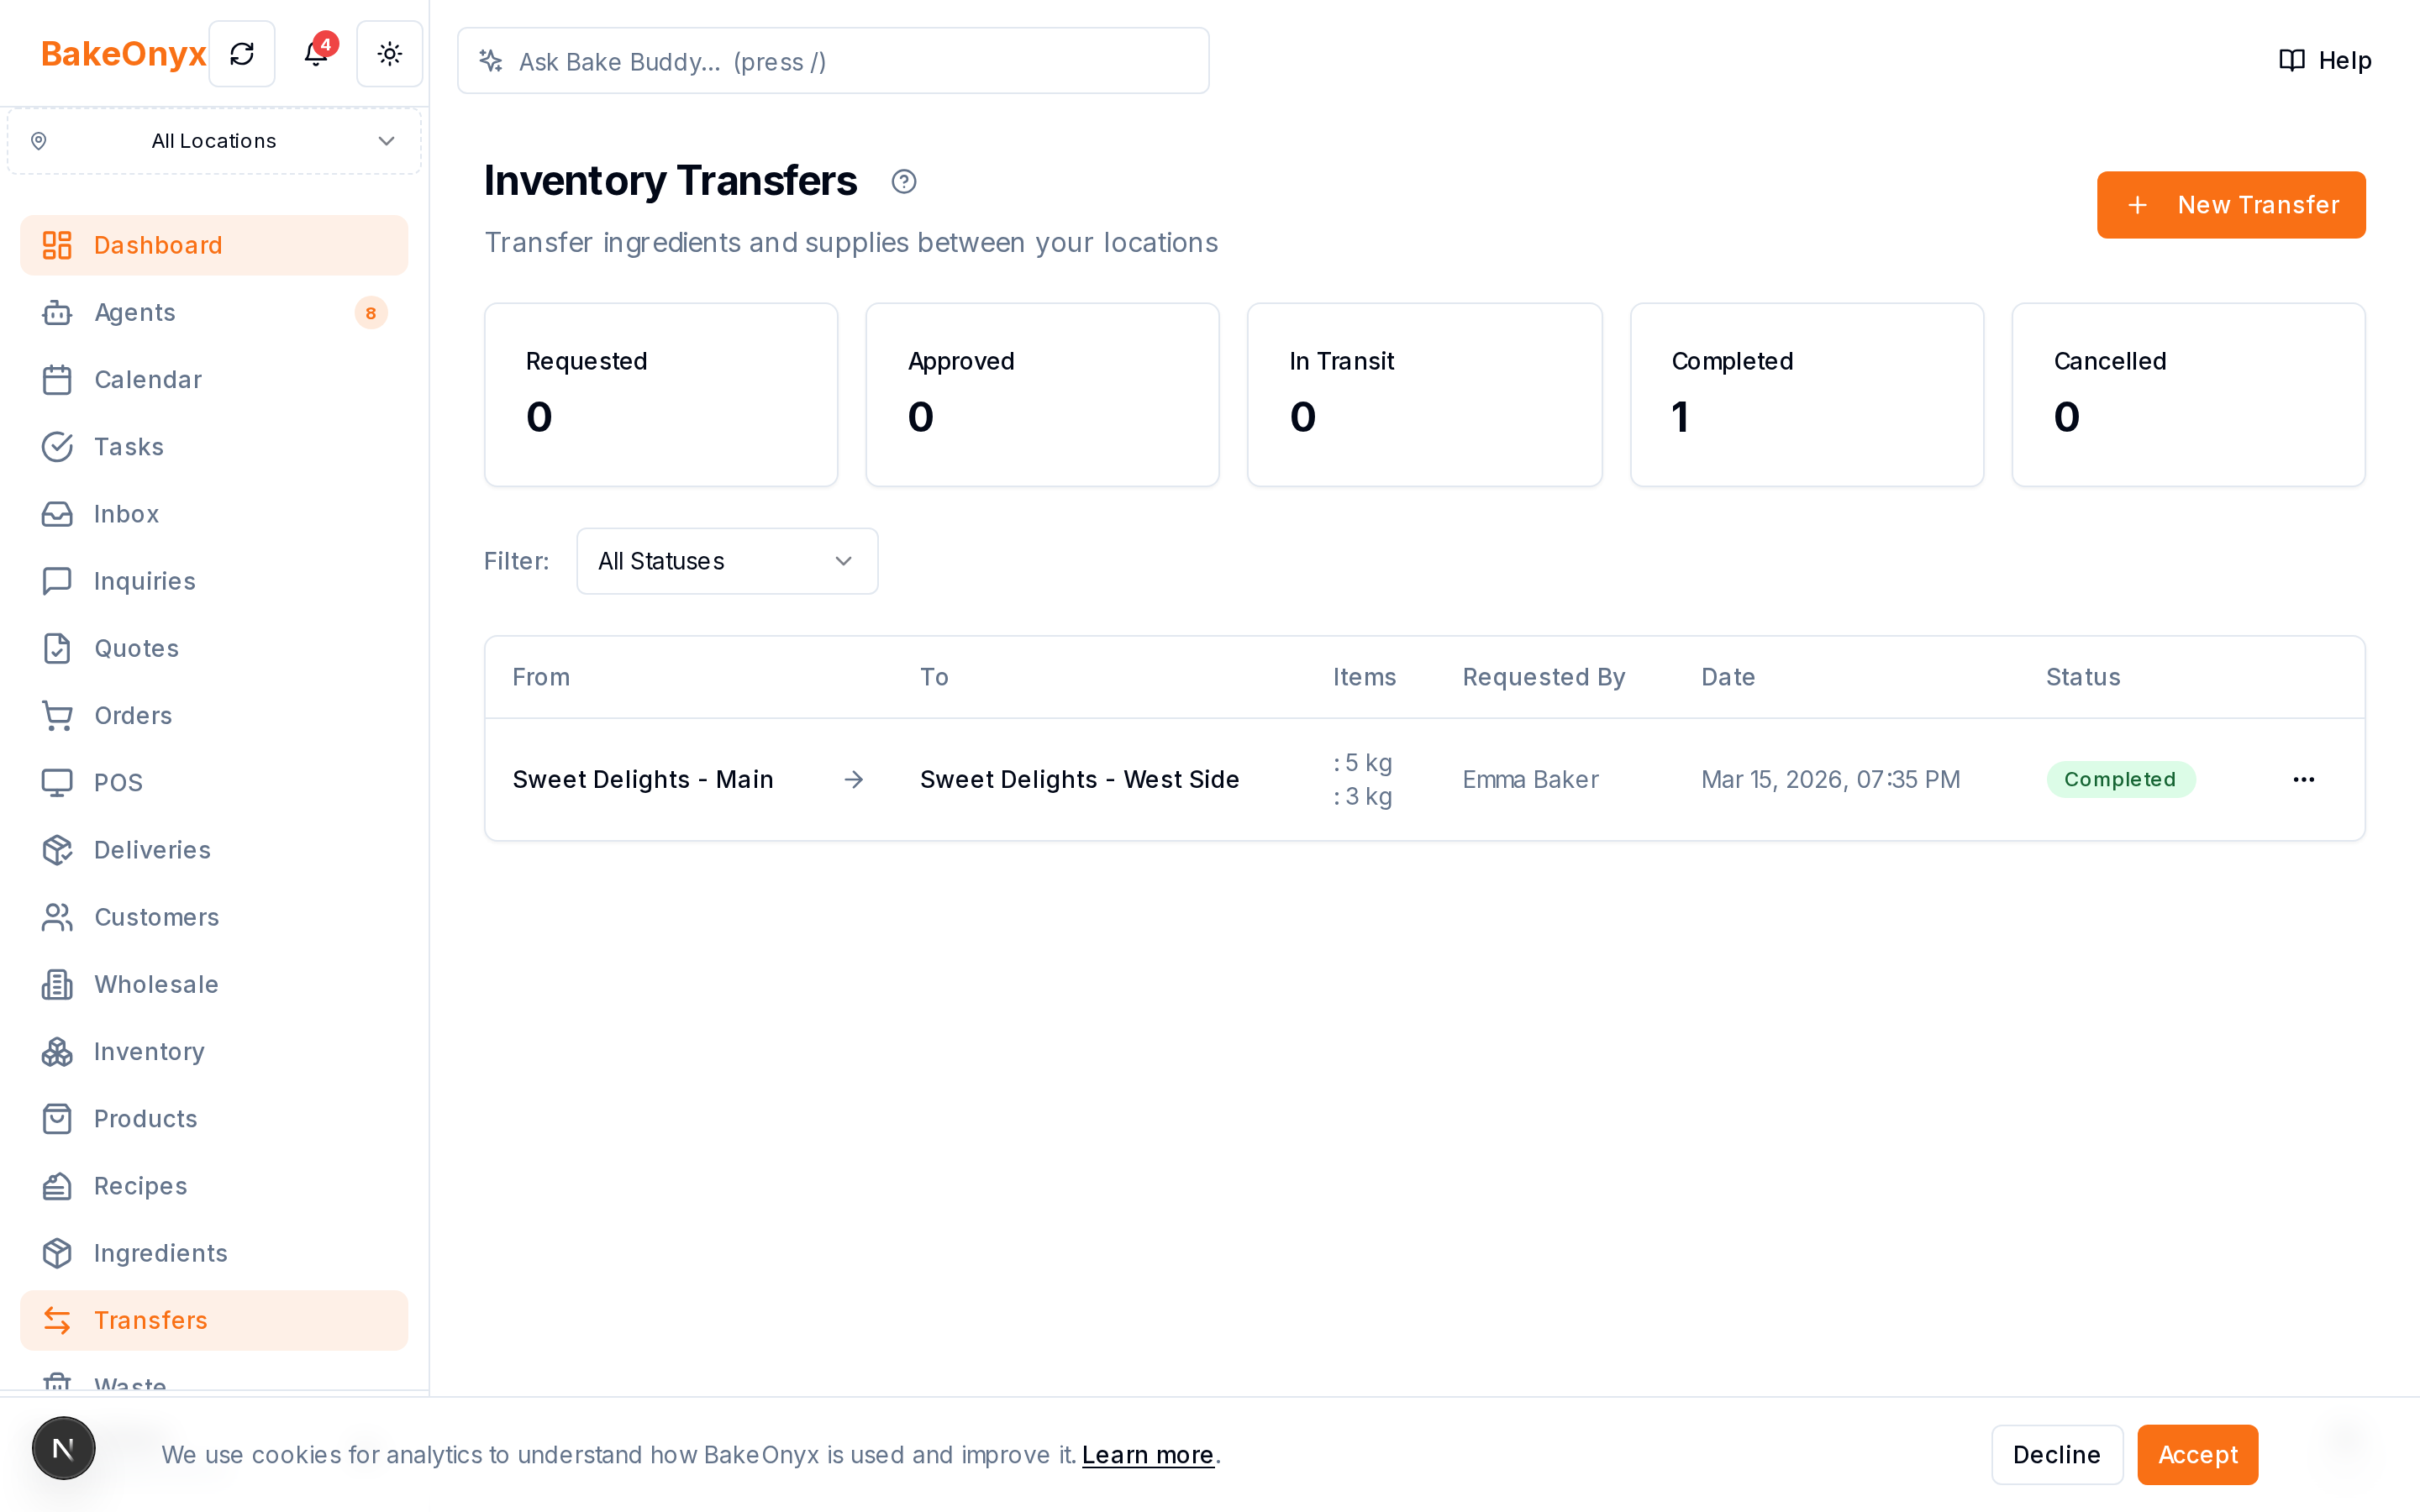This screenshot has width=2420, height=1512.
Task: Click the In Transit summary card
Action: pyautogui.click(x=1424, y=395)
